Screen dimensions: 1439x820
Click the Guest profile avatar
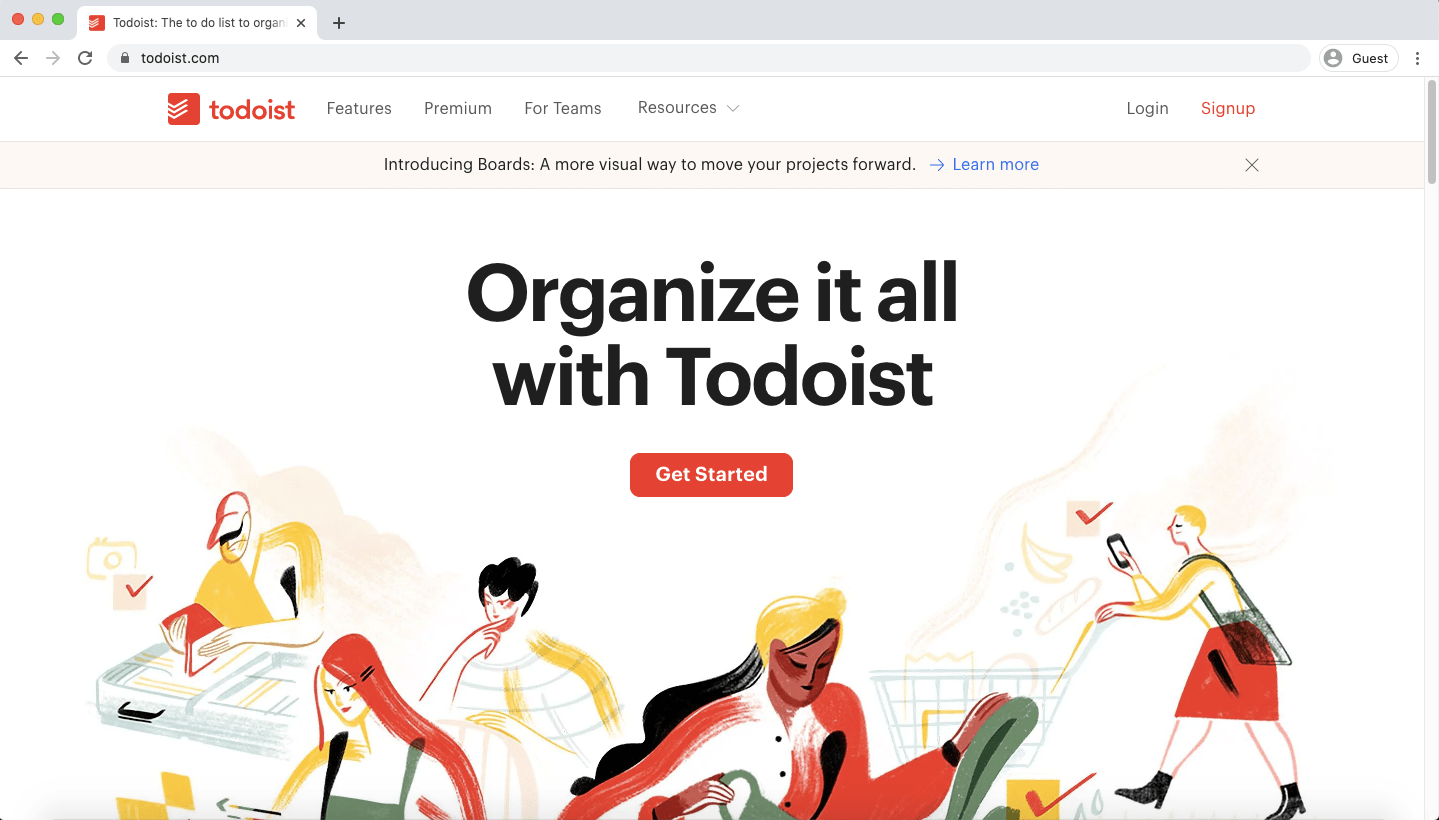pos(1333,58)
